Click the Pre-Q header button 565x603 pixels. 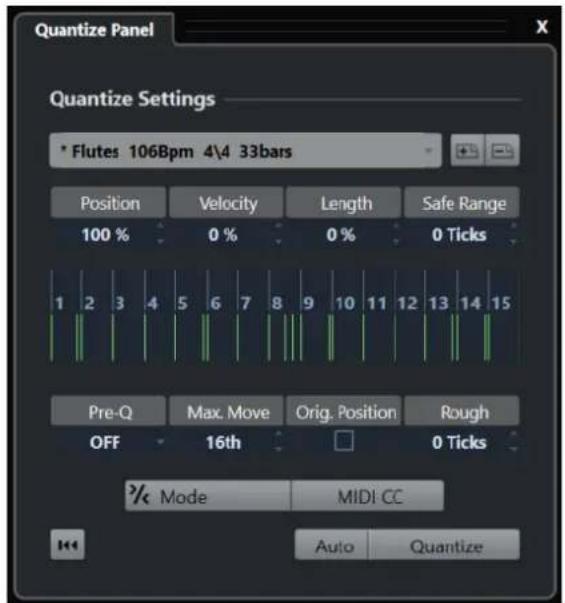coord(108,411)
